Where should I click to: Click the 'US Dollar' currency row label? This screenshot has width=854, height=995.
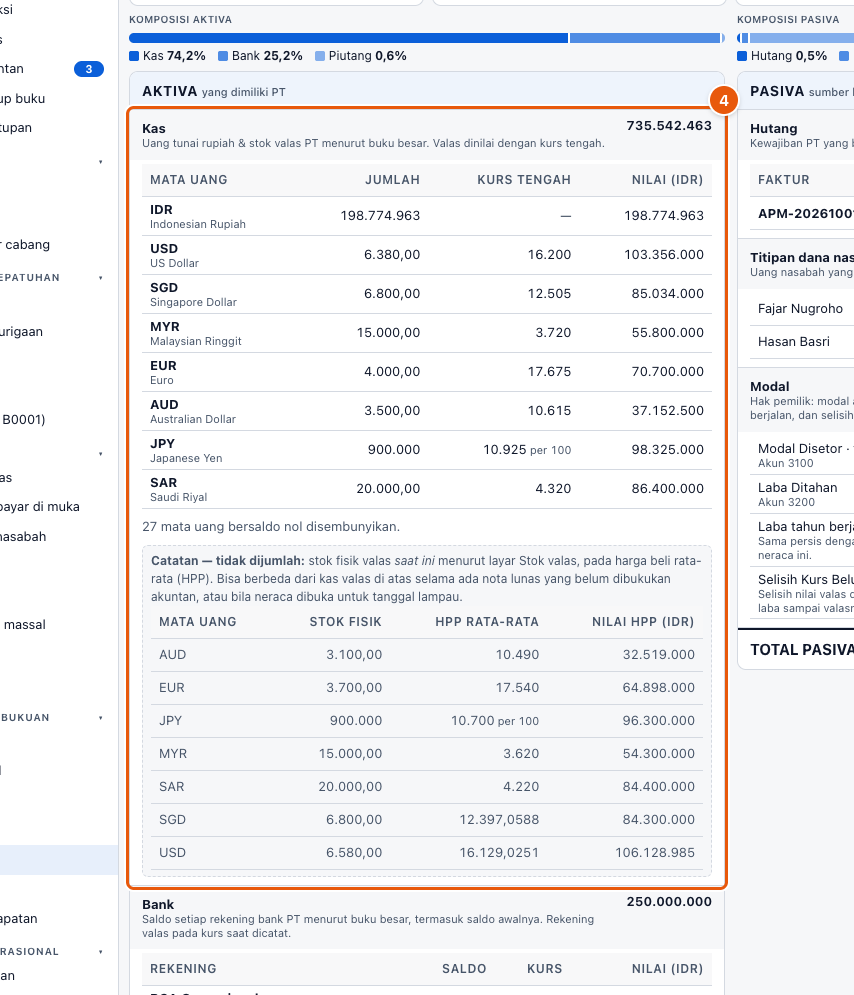tap(174, 263)
